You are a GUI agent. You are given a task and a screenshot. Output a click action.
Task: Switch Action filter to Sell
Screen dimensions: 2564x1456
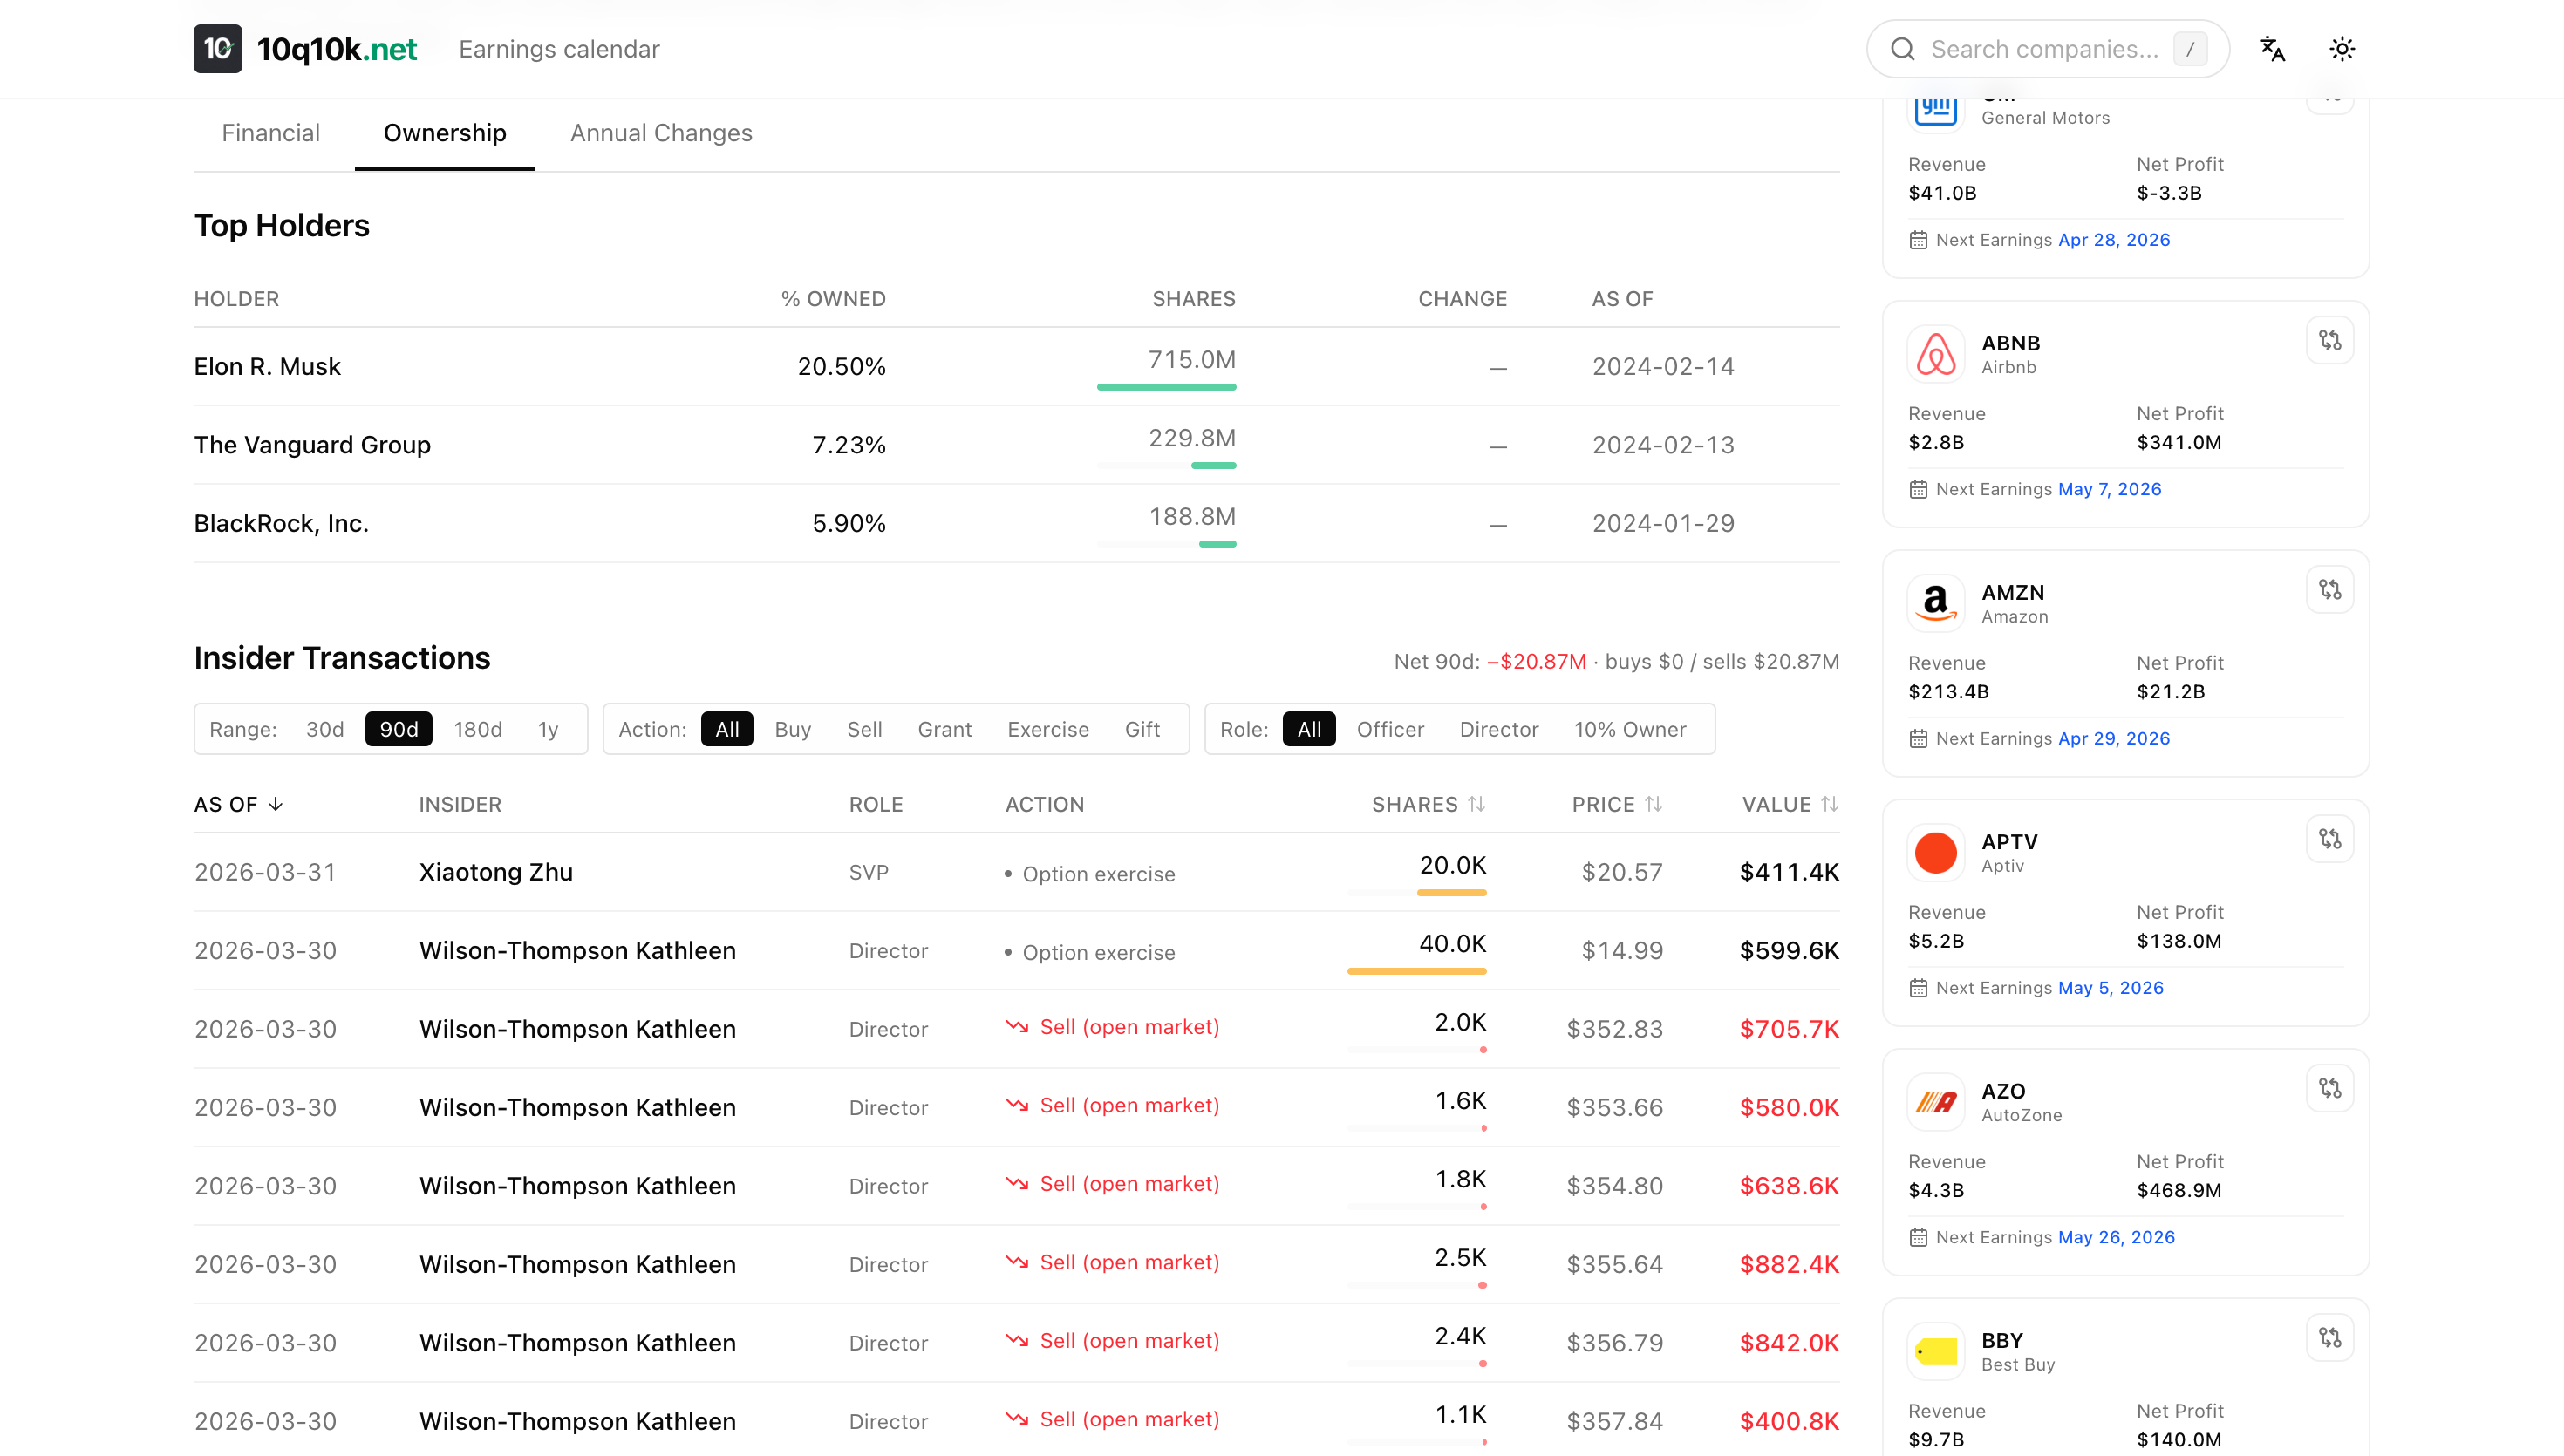tap(864, 729)
